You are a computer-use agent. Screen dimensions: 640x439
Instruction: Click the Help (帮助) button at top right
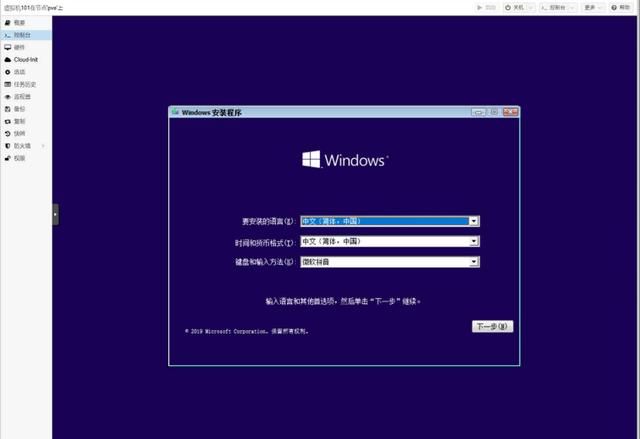pos(620,7)
